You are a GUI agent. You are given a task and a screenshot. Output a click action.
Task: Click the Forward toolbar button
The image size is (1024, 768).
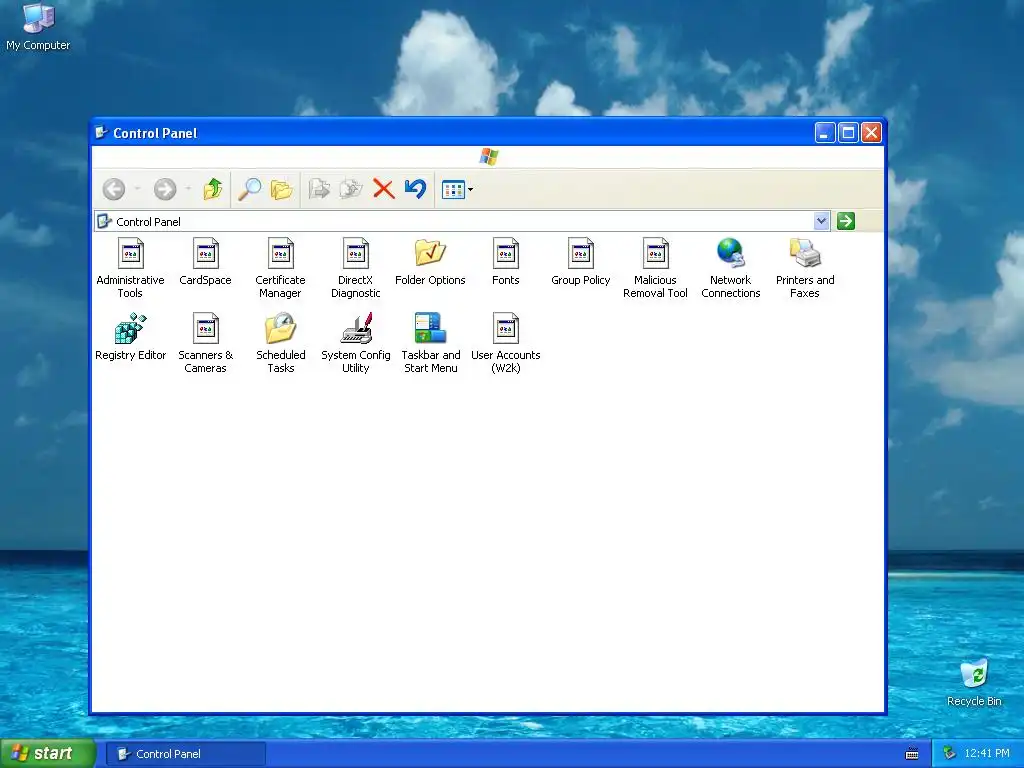pyautogui.click(x=165, y=189)
